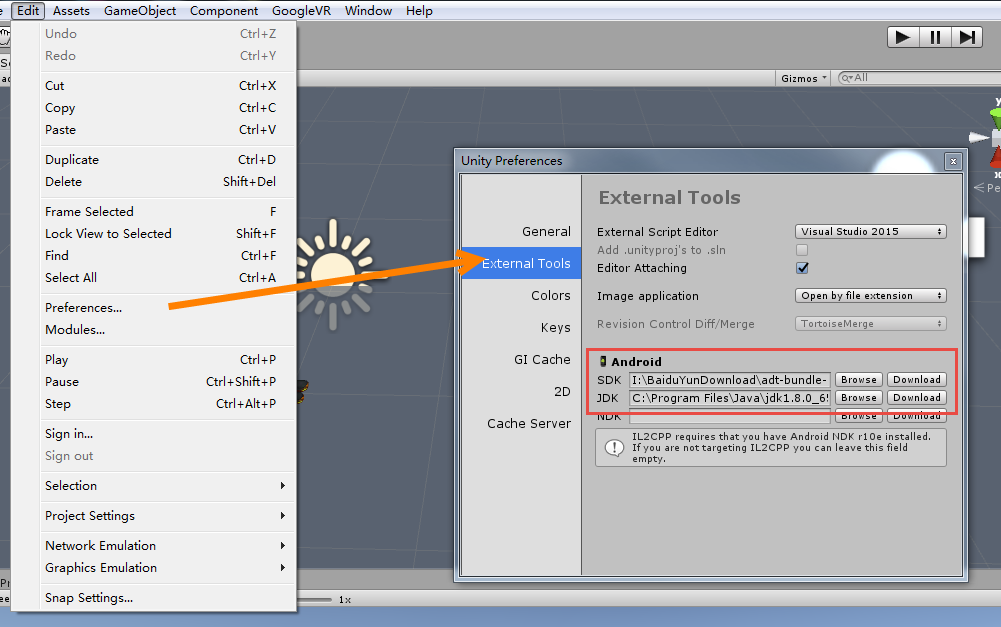Download the Android SDK
The height and width of the screenshot is (627, 1001).
(x=917, y=380)
